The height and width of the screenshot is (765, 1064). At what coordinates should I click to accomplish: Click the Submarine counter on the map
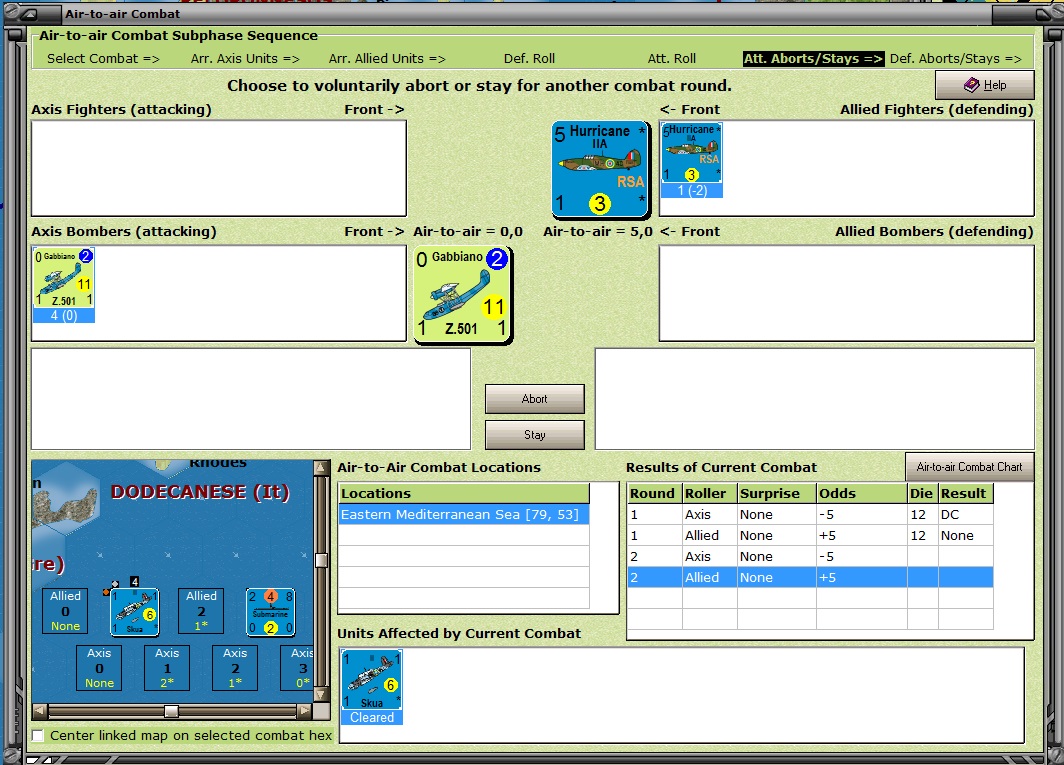pyautogui.click(x=270, y=612)
